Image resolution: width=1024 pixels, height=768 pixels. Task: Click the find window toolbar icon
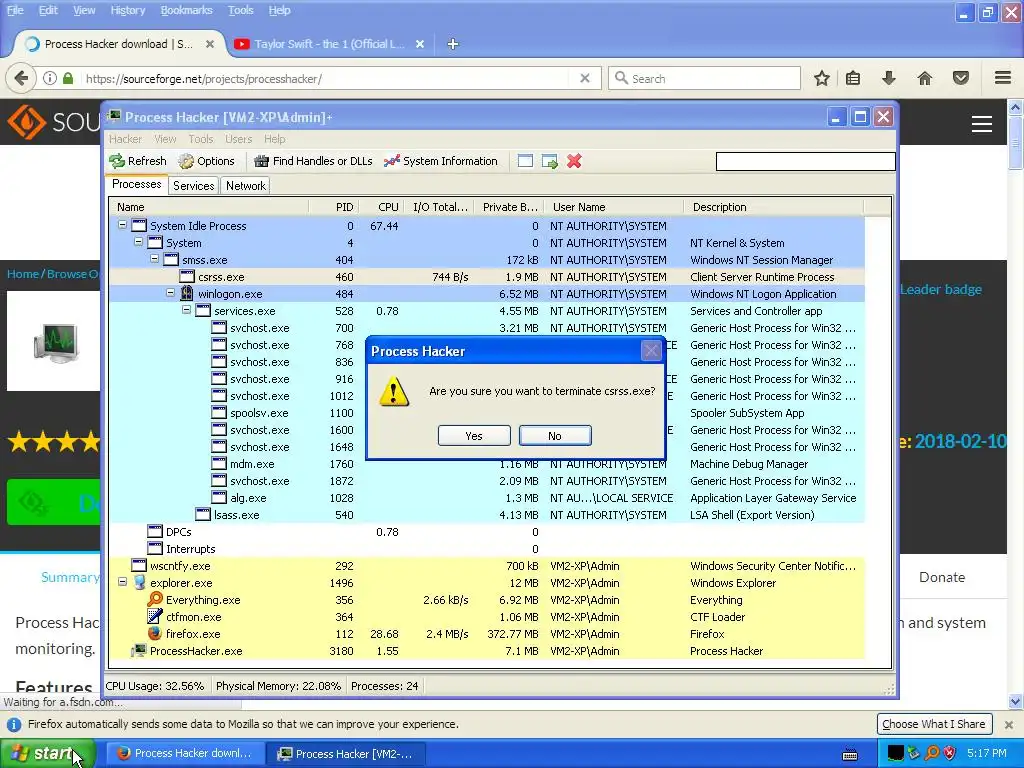(525, 161)
